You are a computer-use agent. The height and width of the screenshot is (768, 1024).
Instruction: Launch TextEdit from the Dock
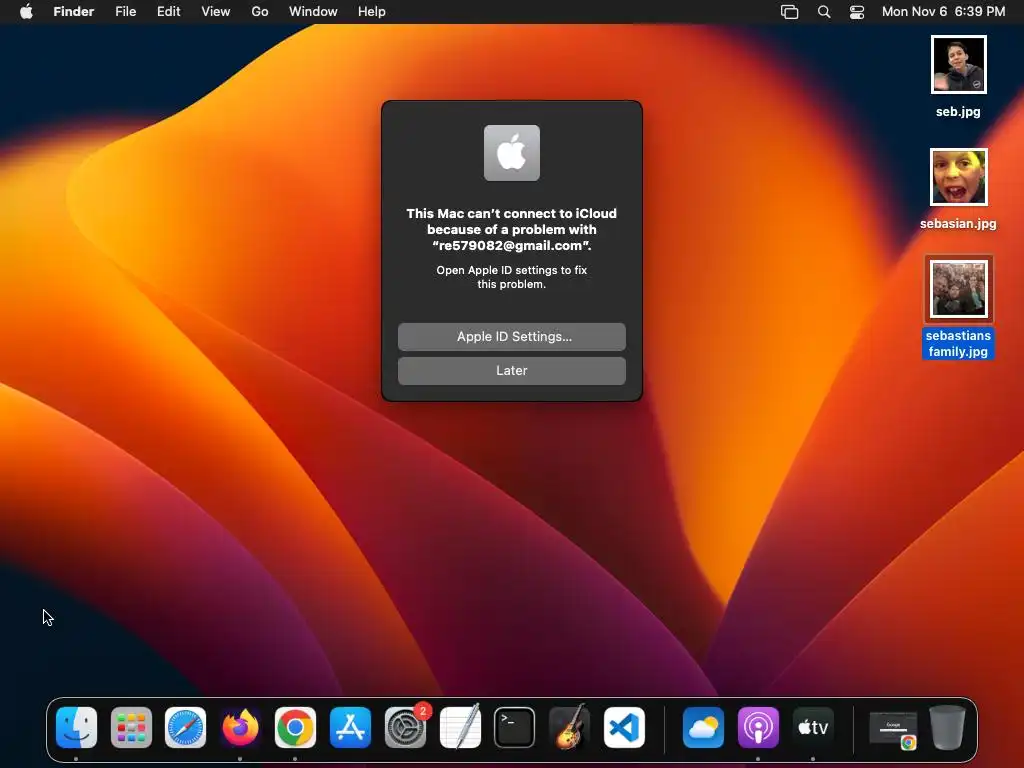tap(460, 728)
